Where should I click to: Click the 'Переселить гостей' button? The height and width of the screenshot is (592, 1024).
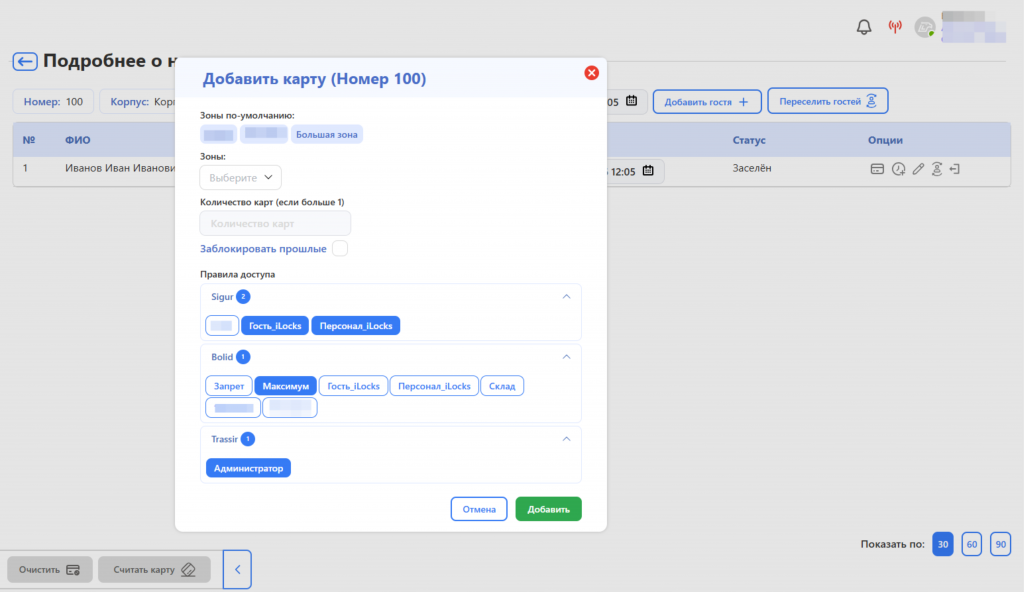[x=827, y=101]
